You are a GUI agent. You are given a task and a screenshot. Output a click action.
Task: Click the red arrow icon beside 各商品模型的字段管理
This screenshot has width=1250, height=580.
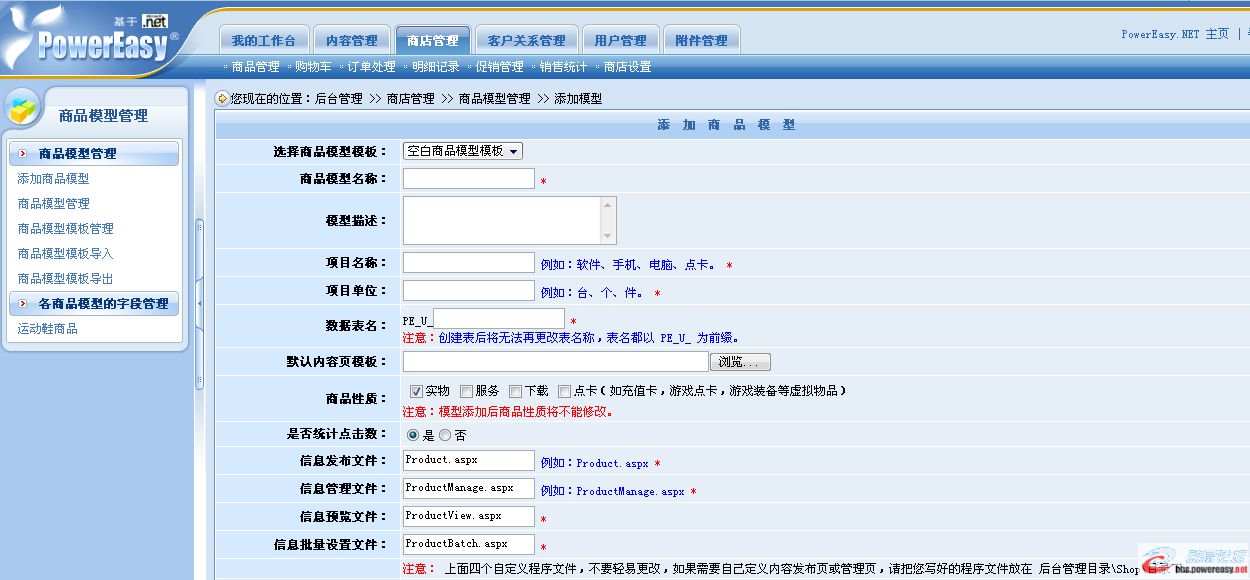[22, 303]
